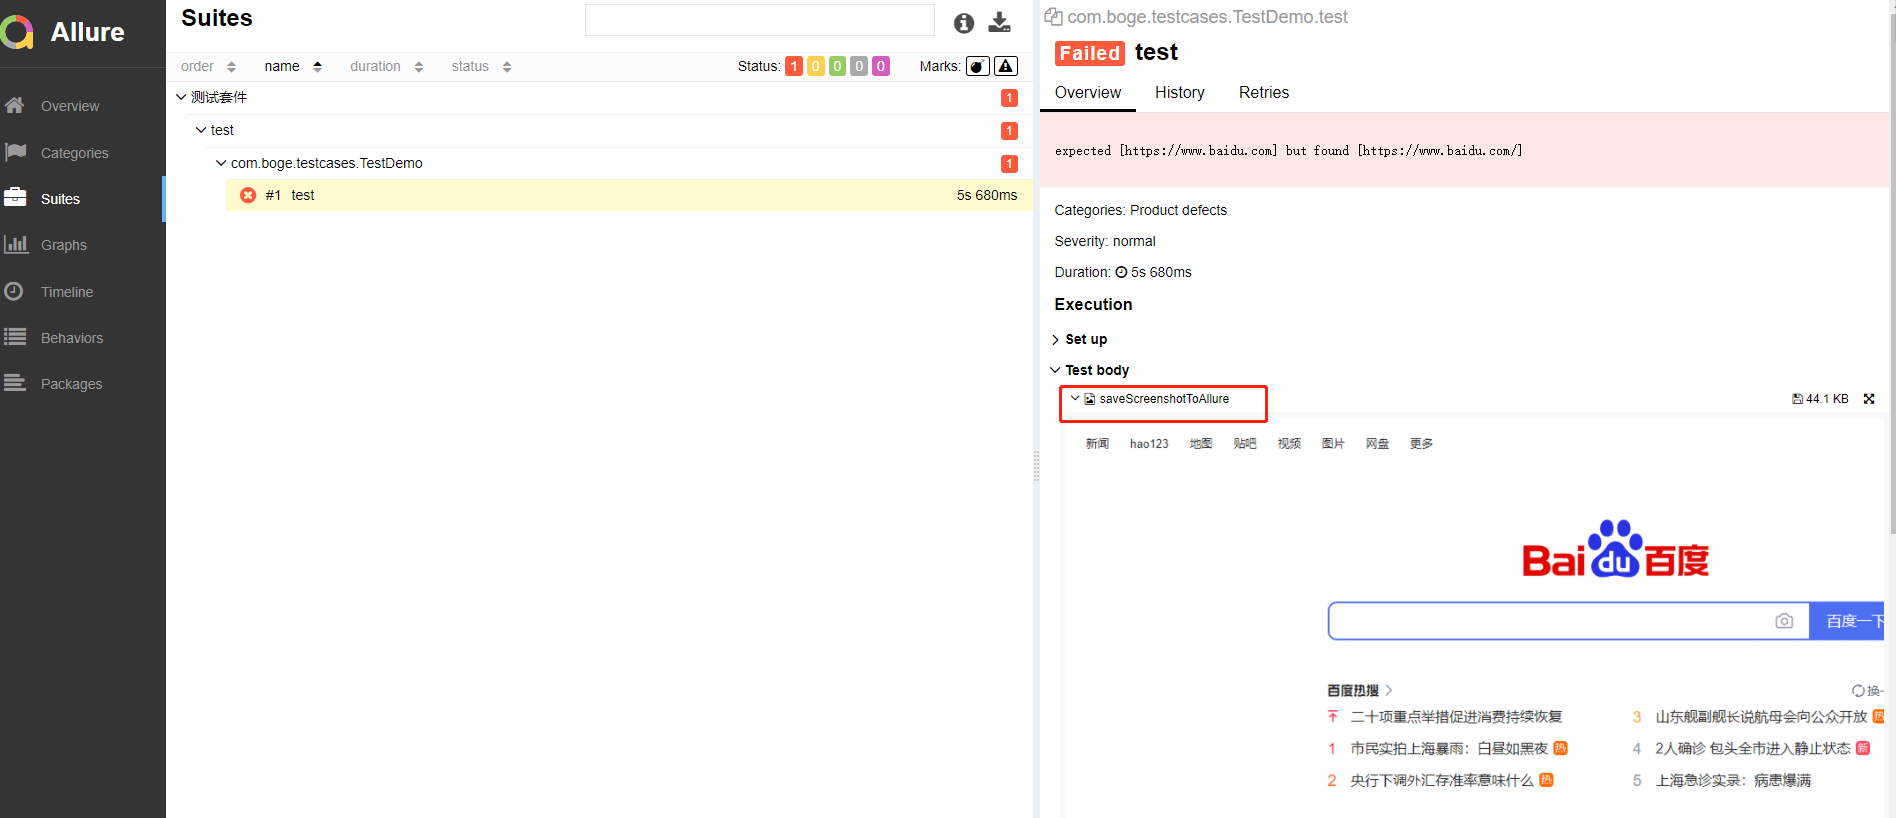Select the '#1 test' row in the suite tree

pyautogui.click(x=629, y=195)
